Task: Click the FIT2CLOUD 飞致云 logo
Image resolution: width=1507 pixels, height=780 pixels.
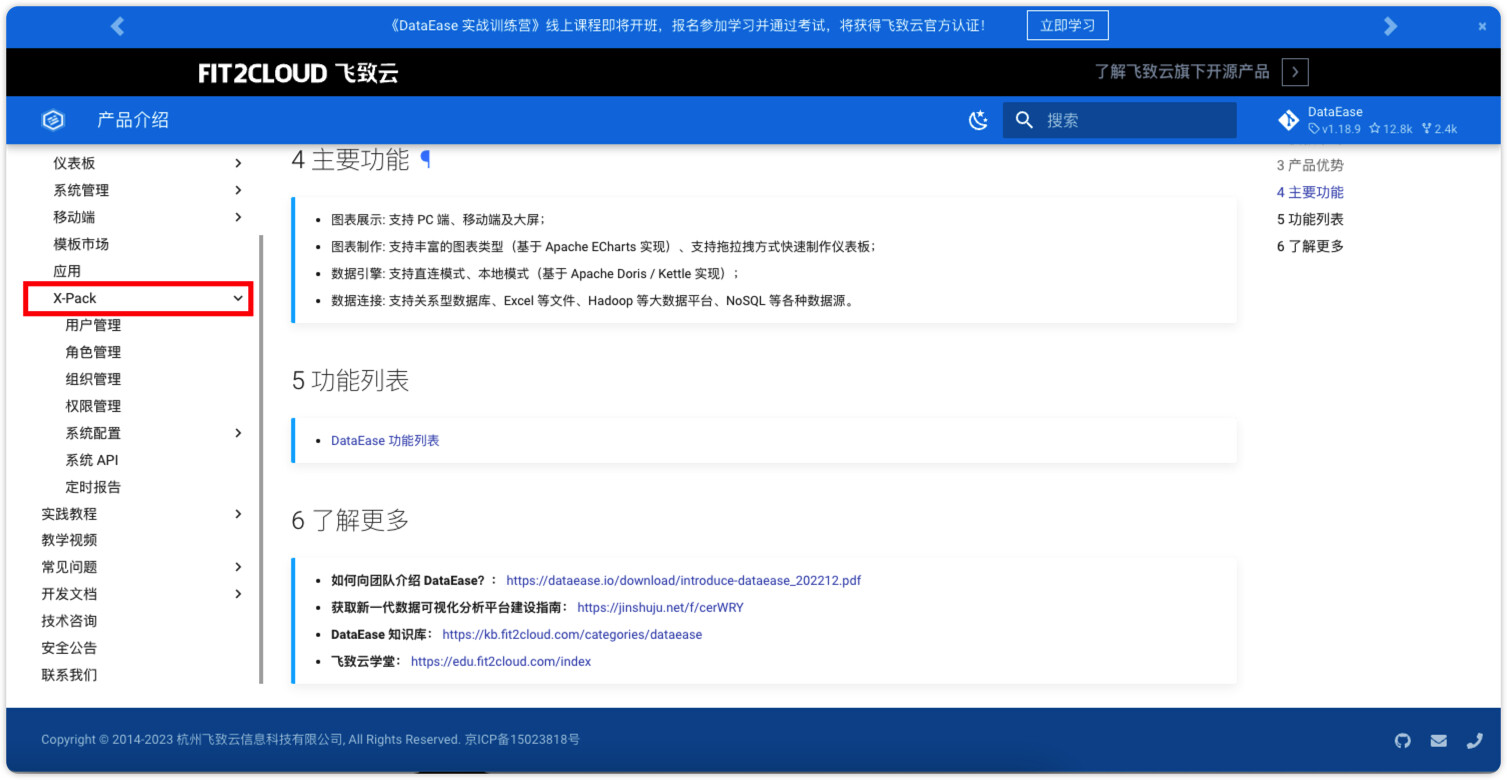Action: click(298, 73)
